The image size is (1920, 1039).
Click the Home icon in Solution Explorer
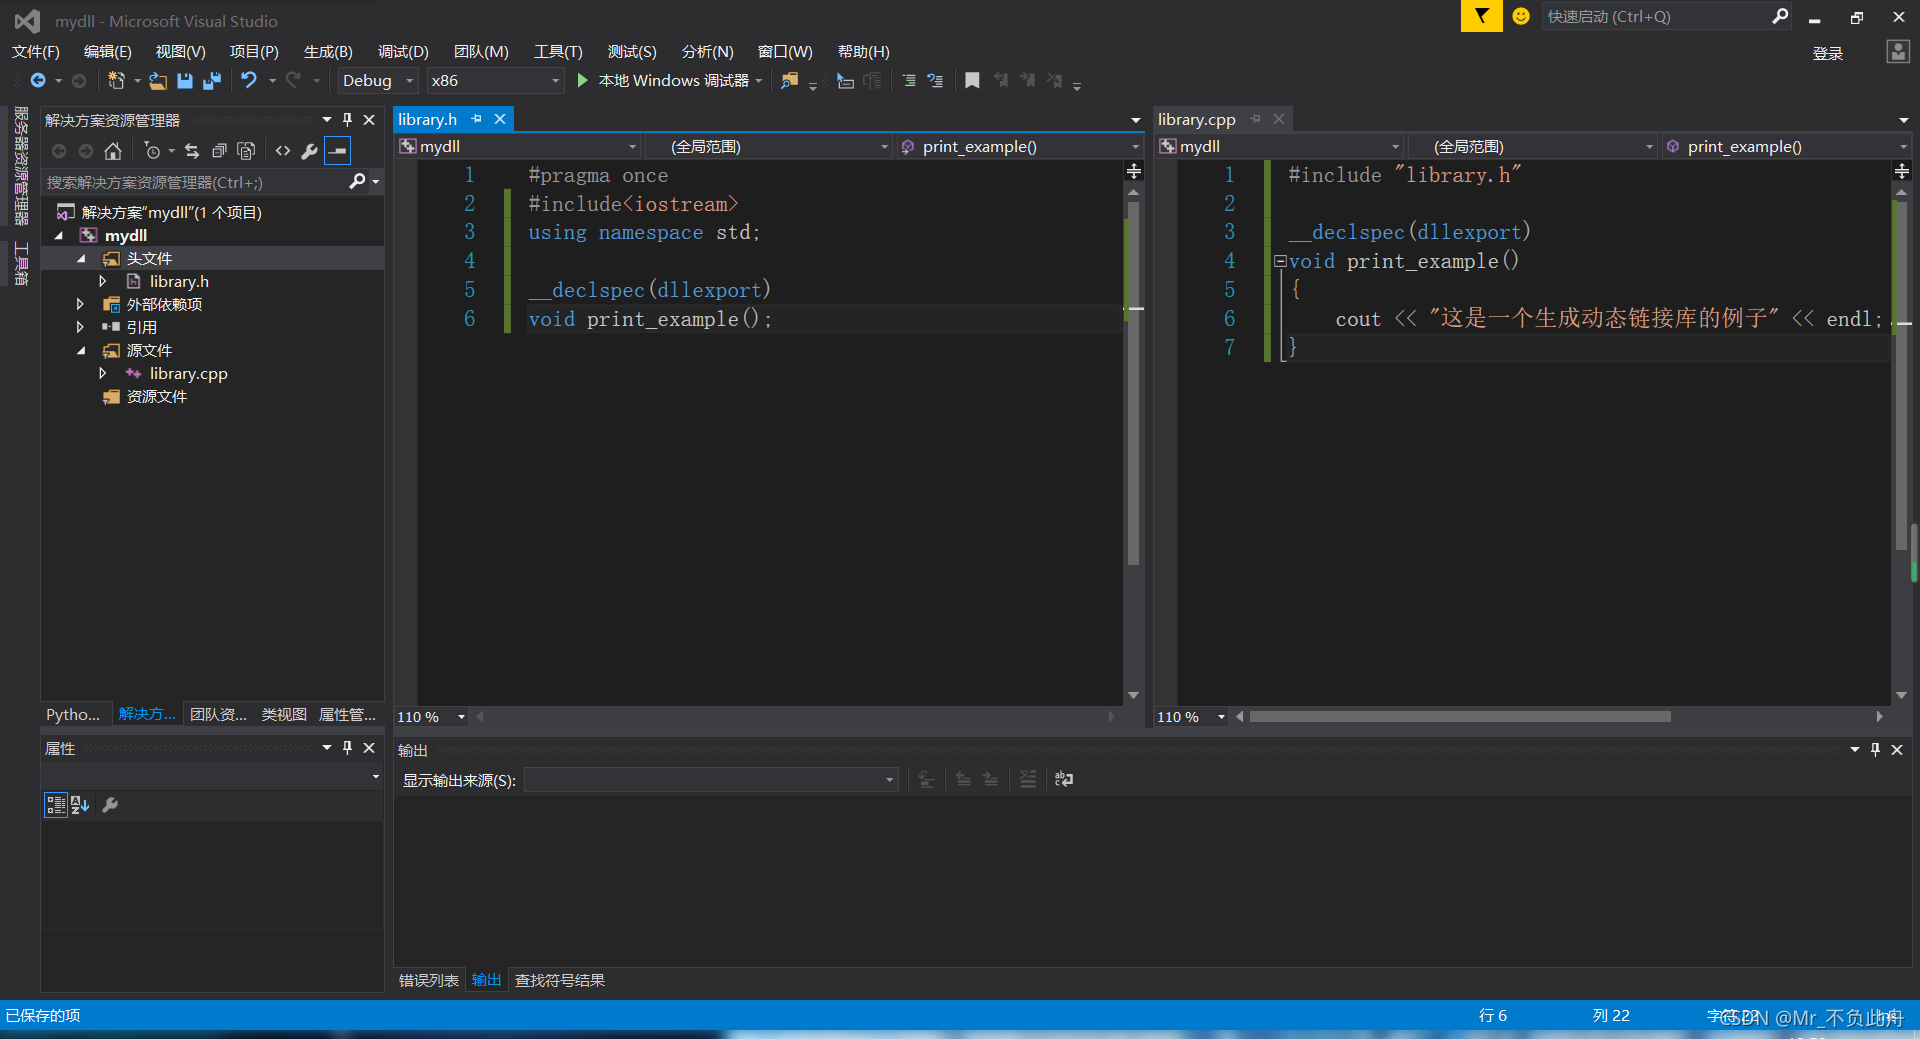[x=113, y=151]
